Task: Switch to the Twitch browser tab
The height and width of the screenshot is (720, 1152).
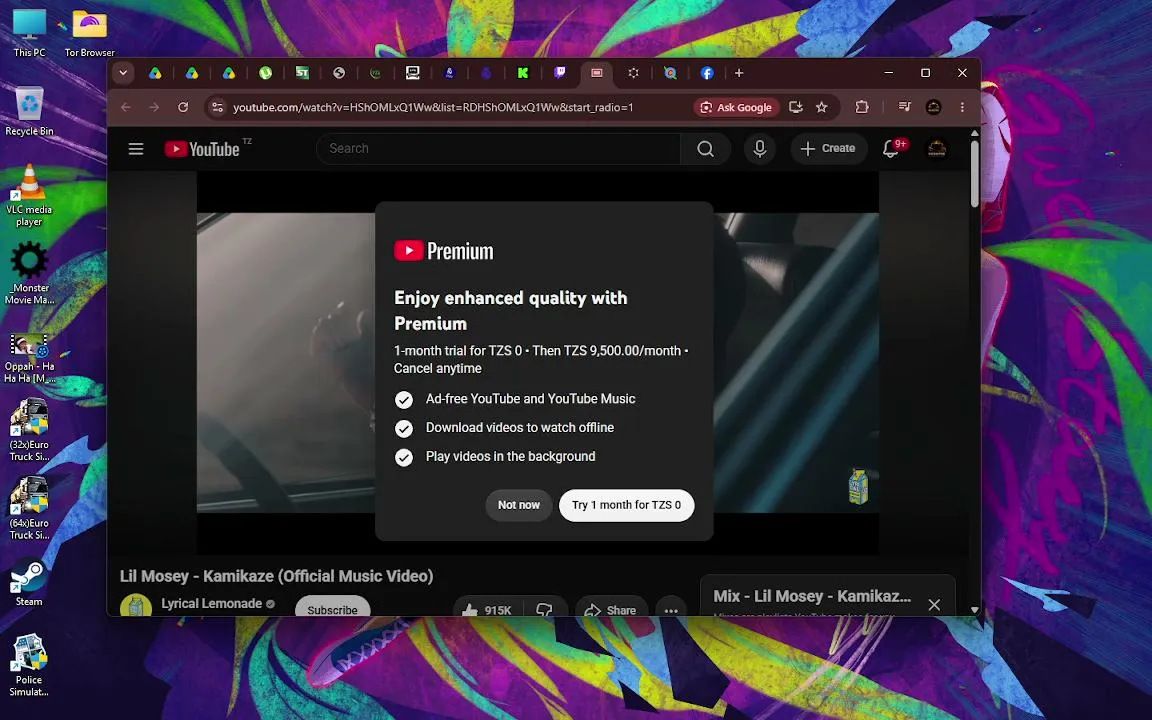Action: coord(560,73)
